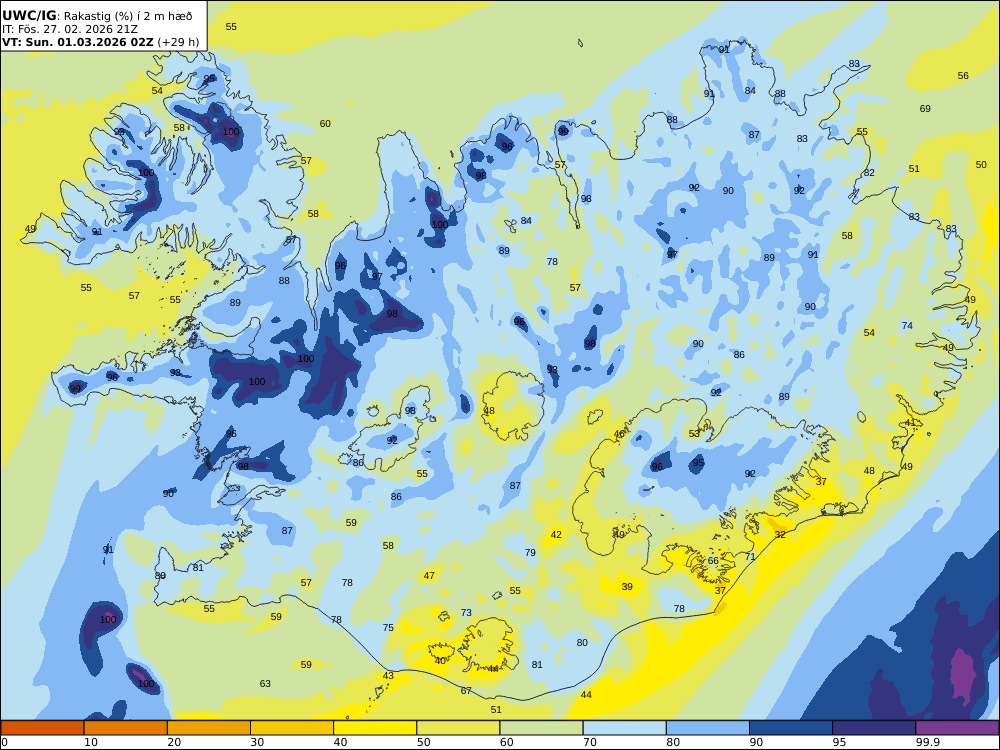Click the 60 value off the north coast
The image size is (1000, 750).
coord(325,124)
